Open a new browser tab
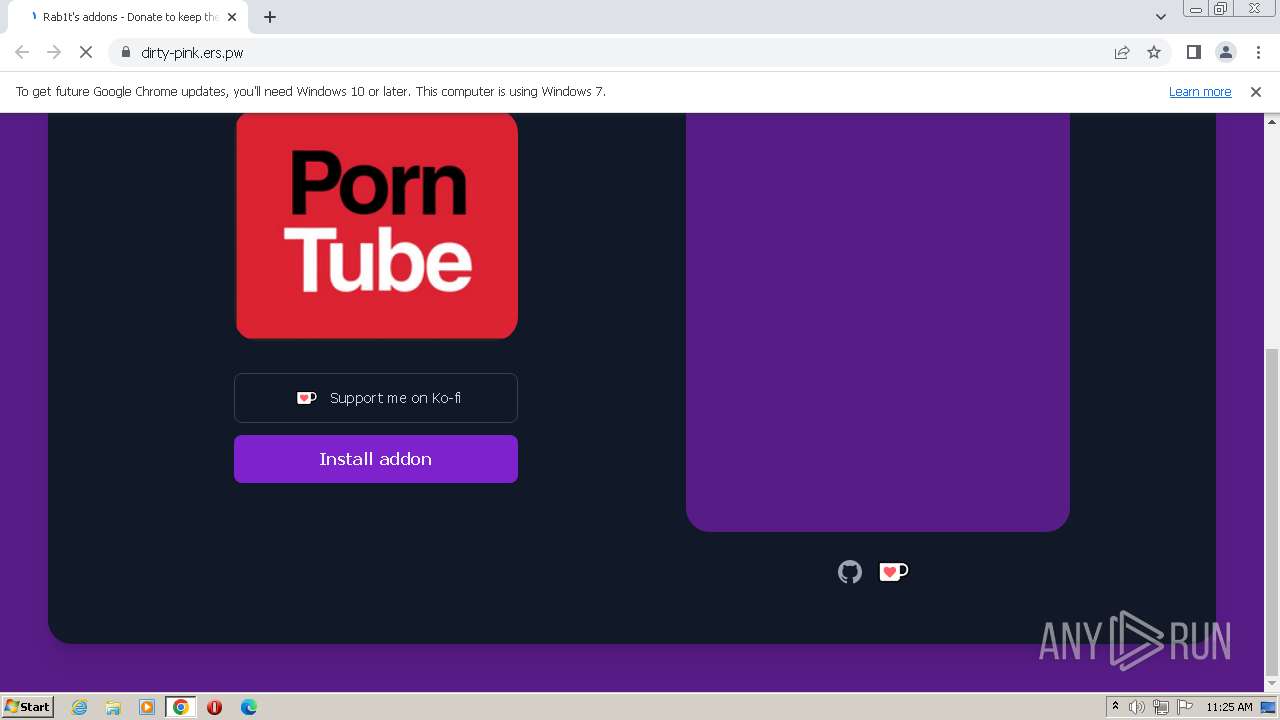1280x720 pixels. pyautogui.click(x=270, y=17)
